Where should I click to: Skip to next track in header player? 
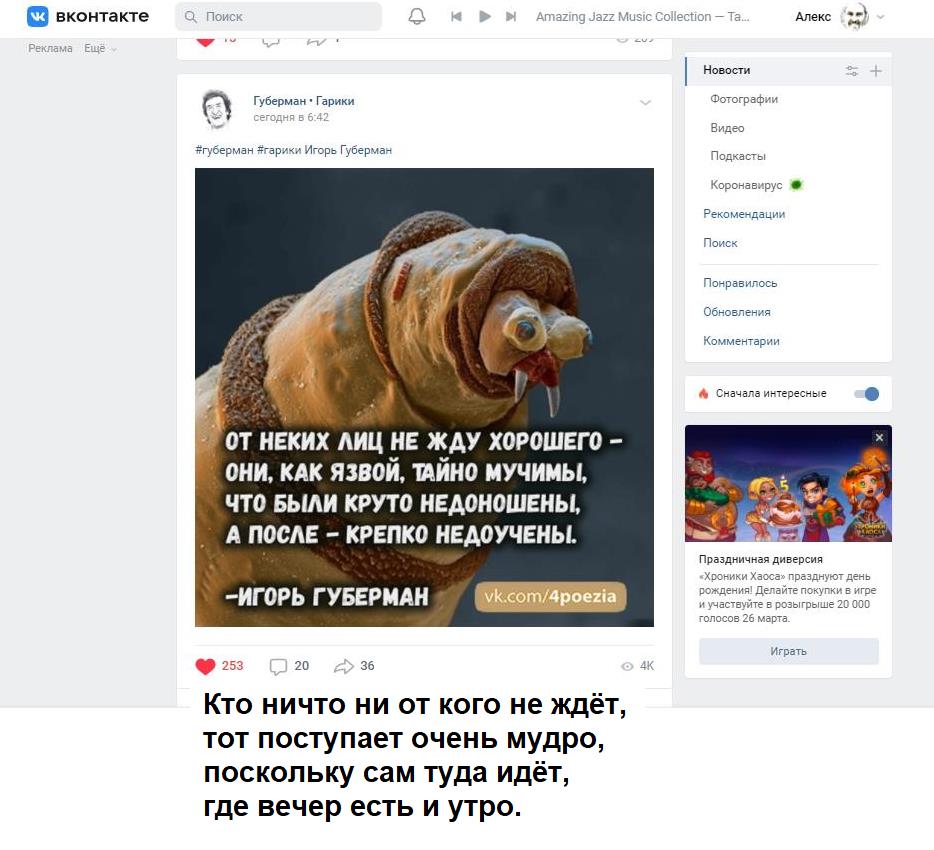point(511,17)
